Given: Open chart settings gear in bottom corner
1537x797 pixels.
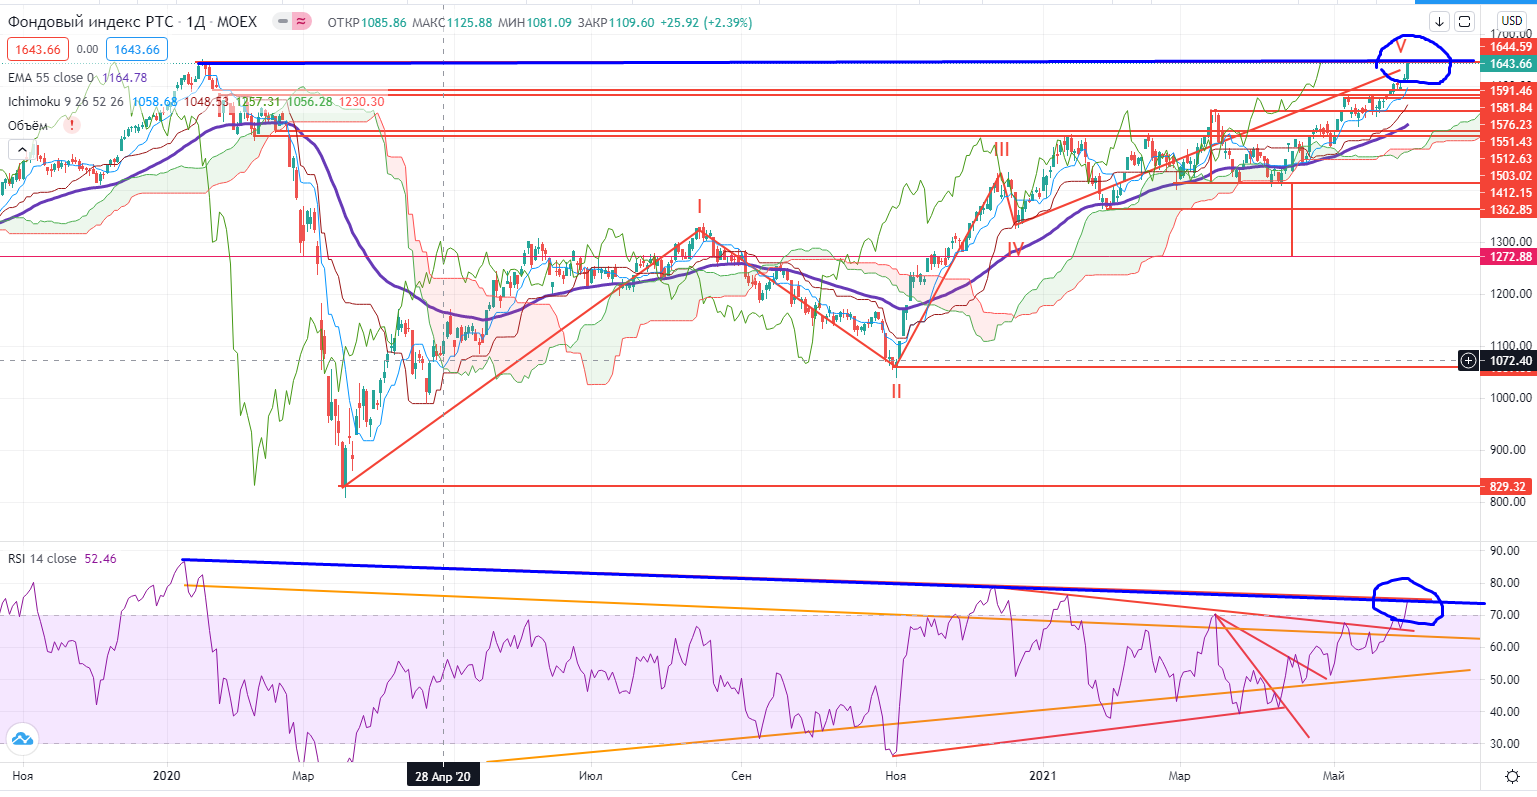Looking at the screenshot, I should click(x=1514, y=776).
